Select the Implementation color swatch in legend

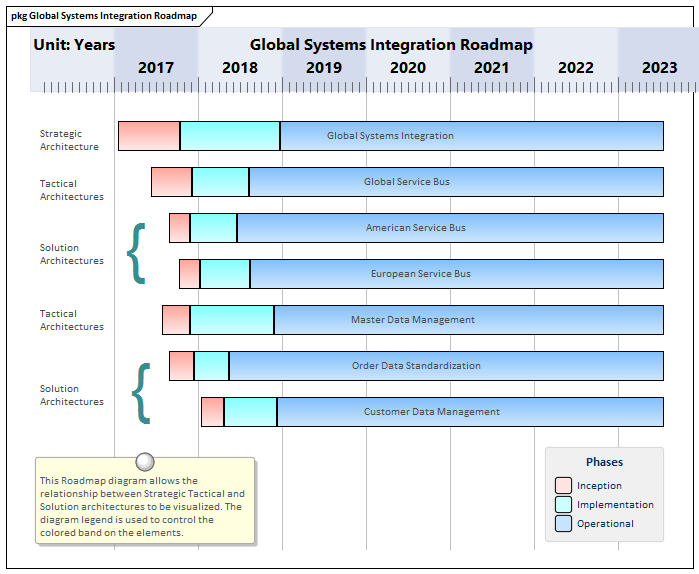564,505
